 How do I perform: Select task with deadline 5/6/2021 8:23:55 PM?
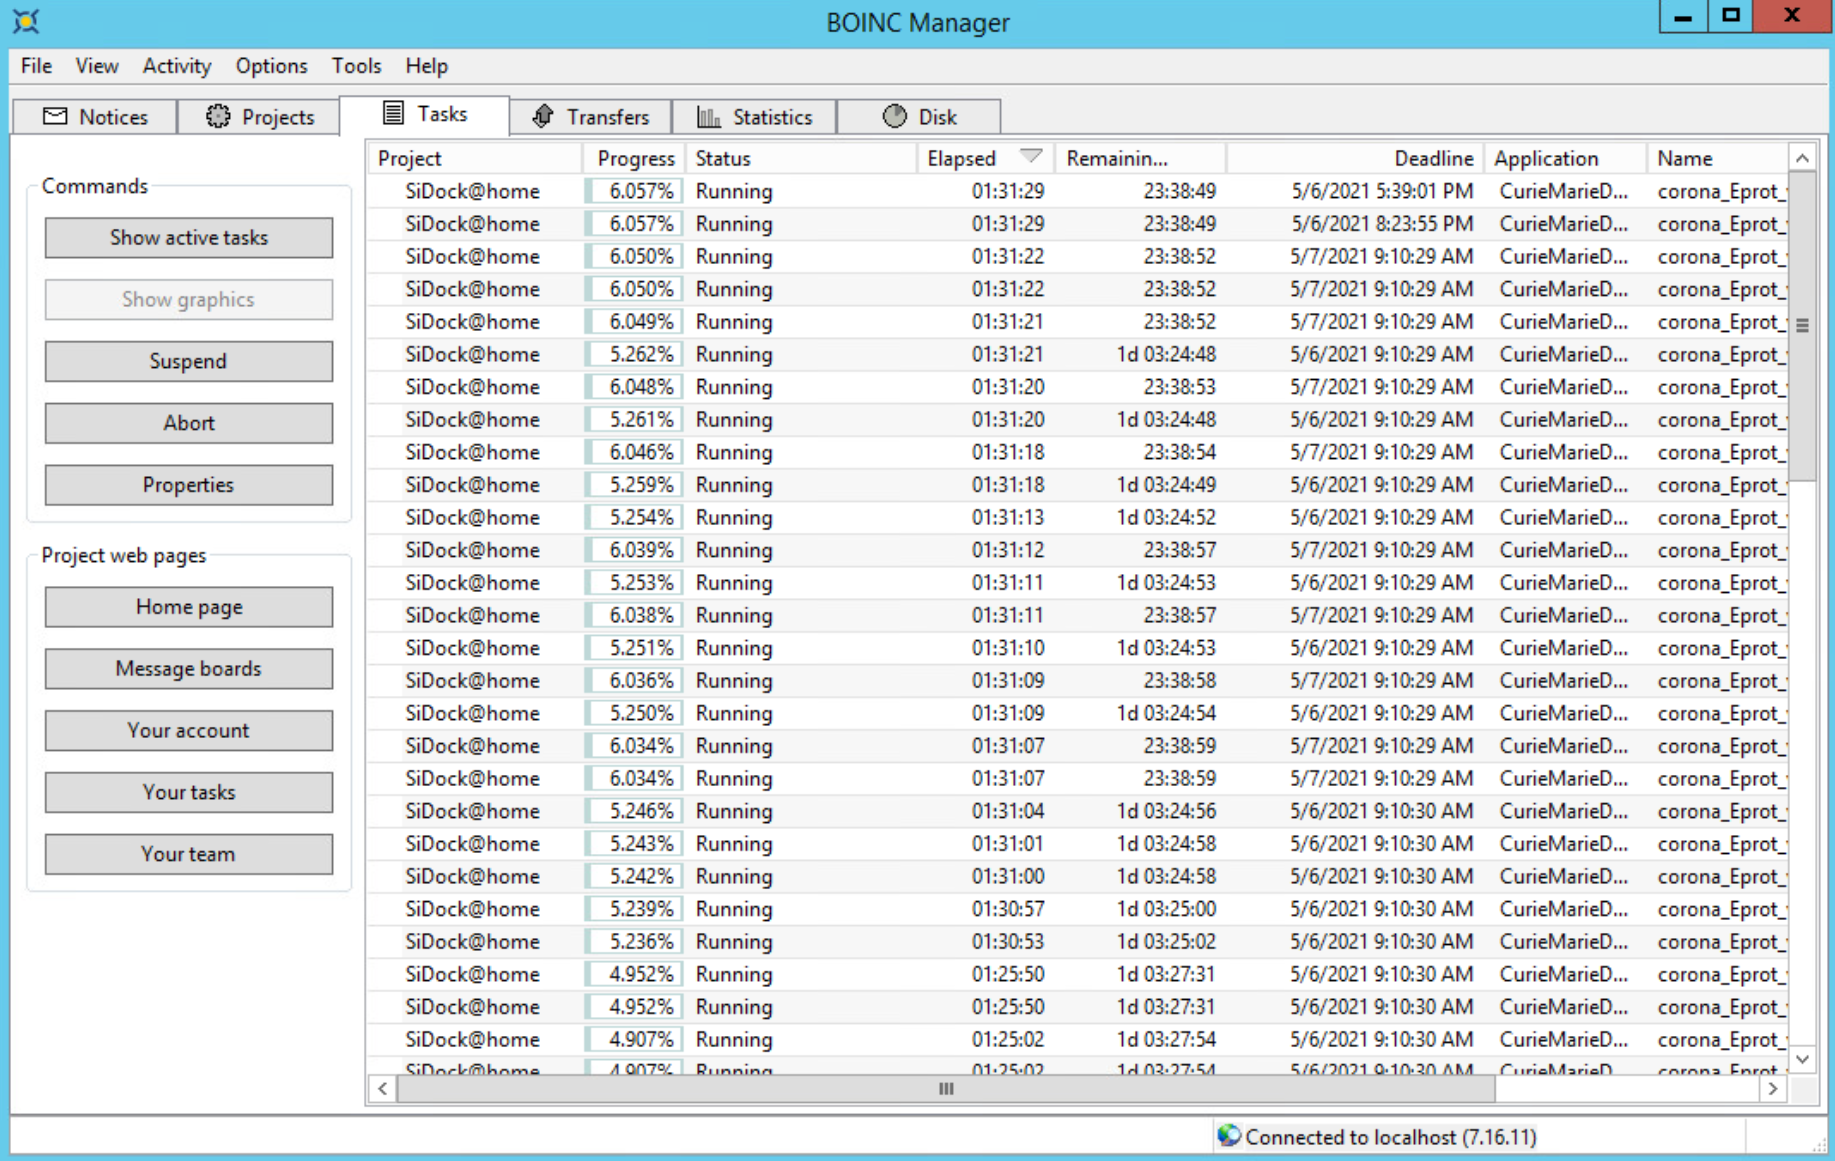click(1078, 224)
